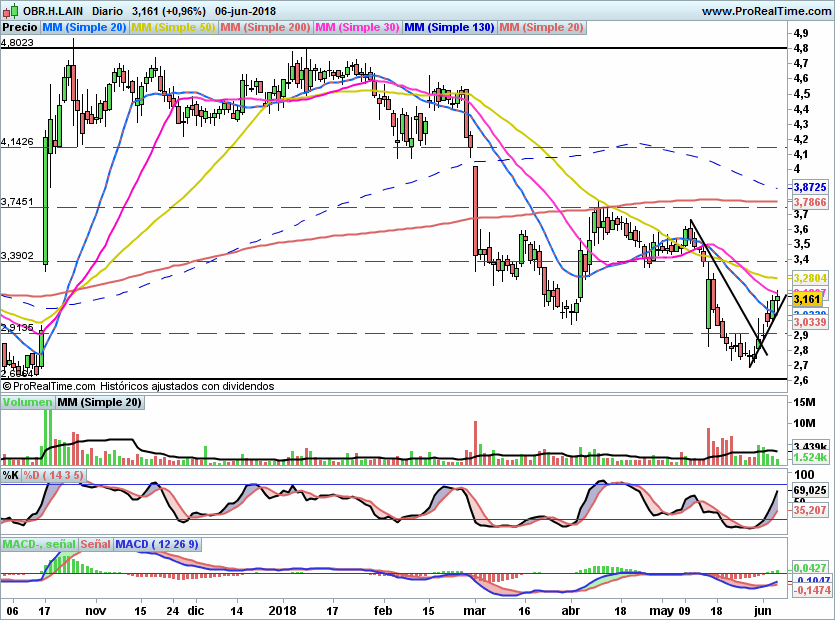This screenshot has width=835, height=620.
Task: Select the blue MM (Simple 20) price label
Action: (x=84, y=27)
